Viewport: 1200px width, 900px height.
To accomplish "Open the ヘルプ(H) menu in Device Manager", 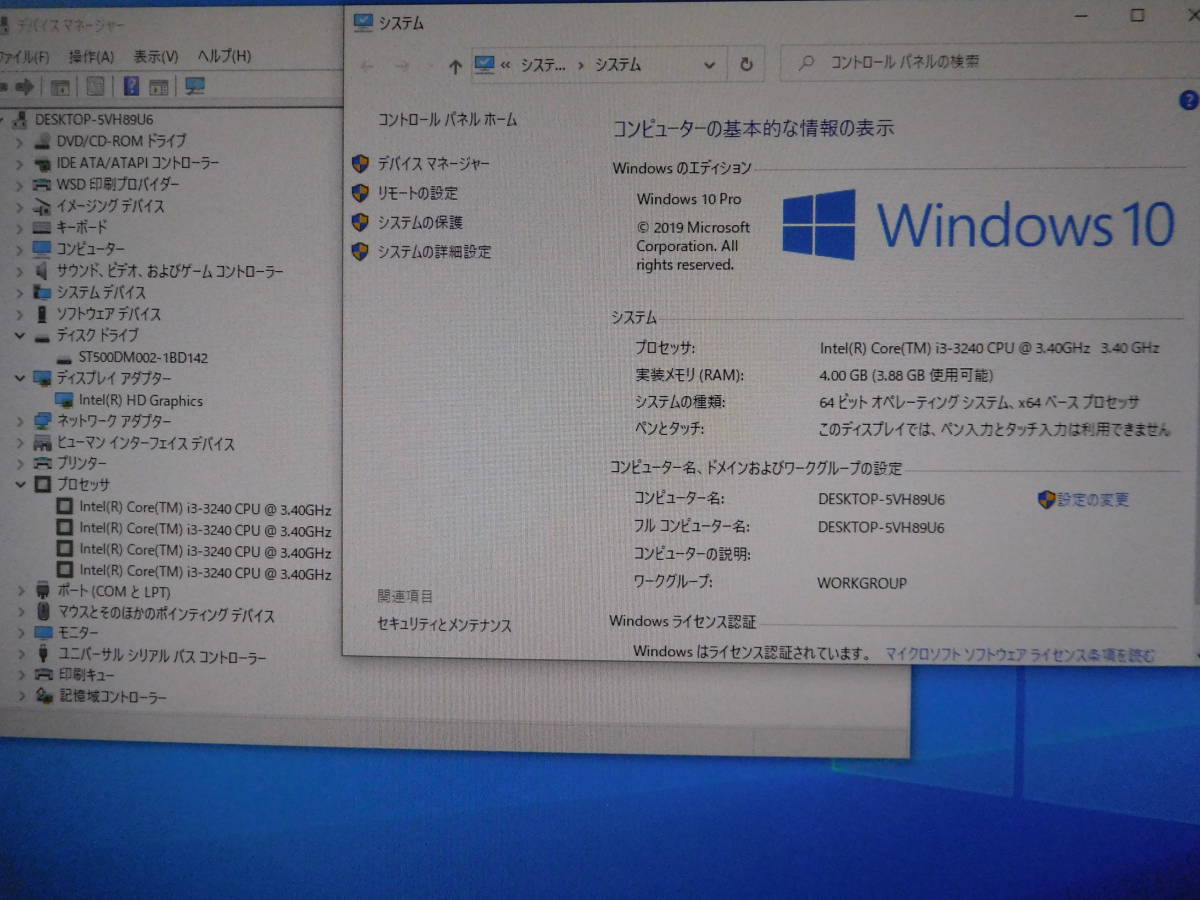I will pyautogui.click(x=224, y=56).
